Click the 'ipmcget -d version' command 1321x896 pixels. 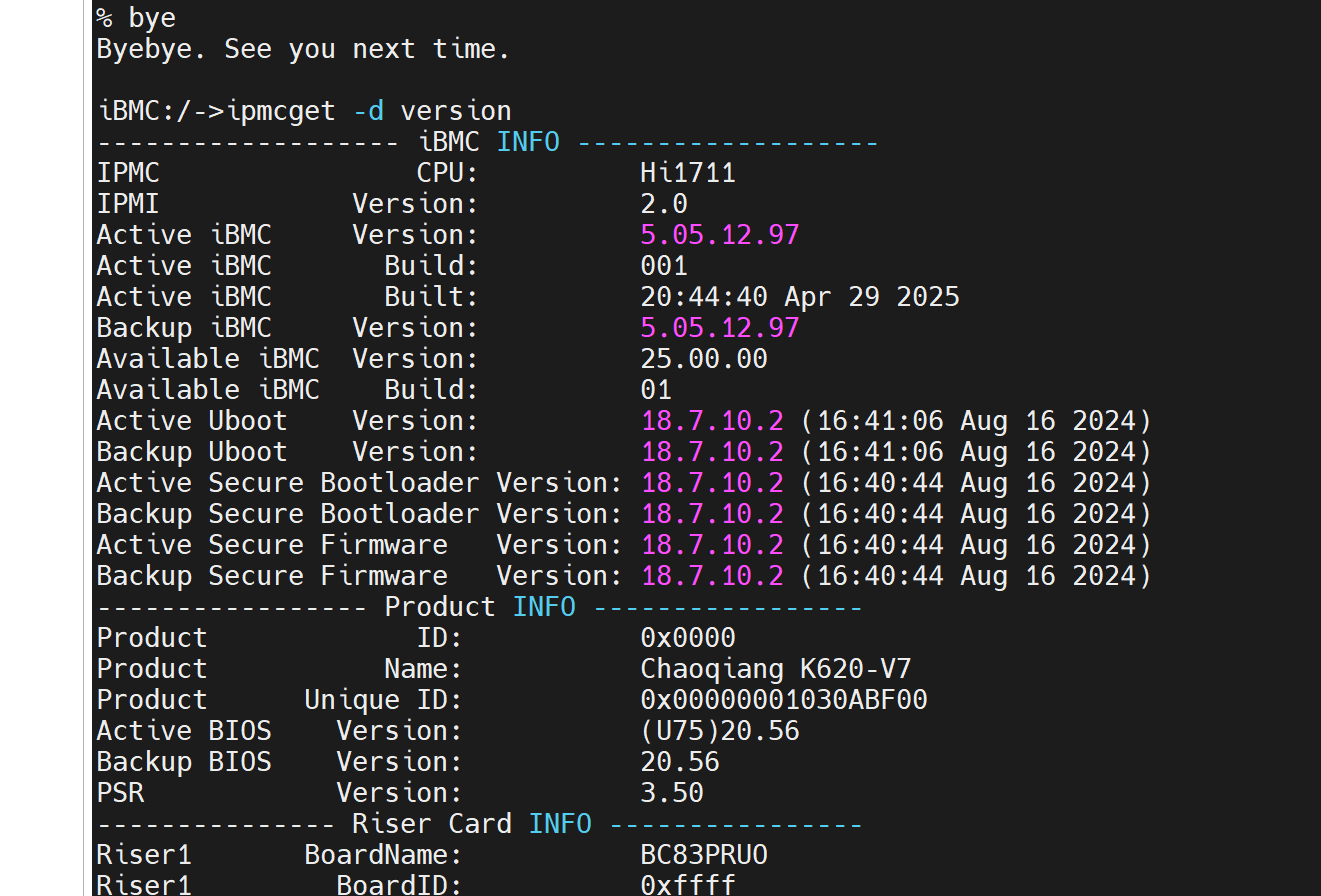tap(370, 111)
